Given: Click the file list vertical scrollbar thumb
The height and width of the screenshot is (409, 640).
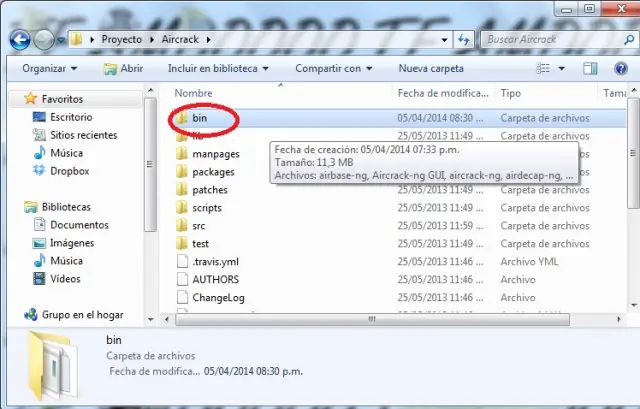Looking at the screenshot, I should [633, 153].
